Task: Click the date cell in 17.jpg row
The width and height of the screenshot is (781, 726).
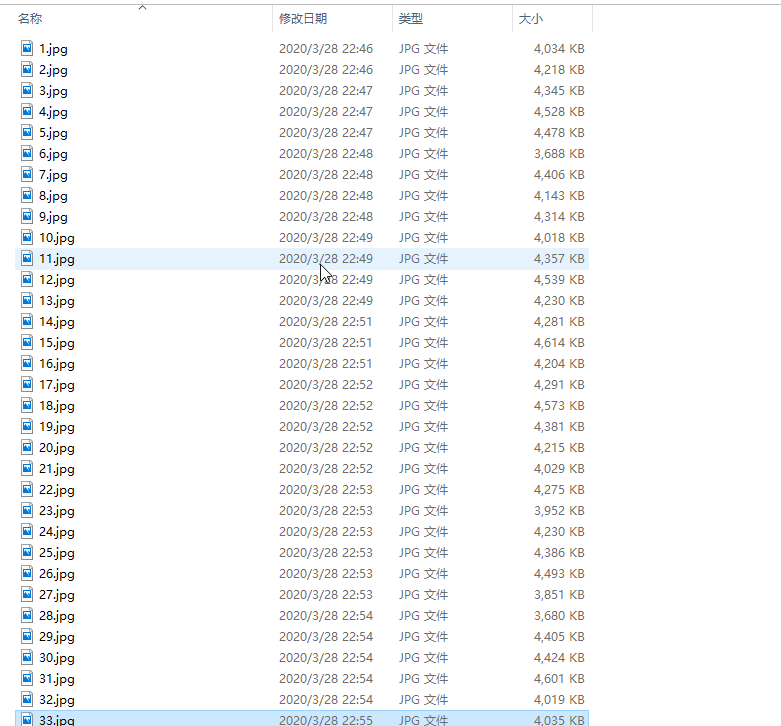Action: click(x=326, y=384)
